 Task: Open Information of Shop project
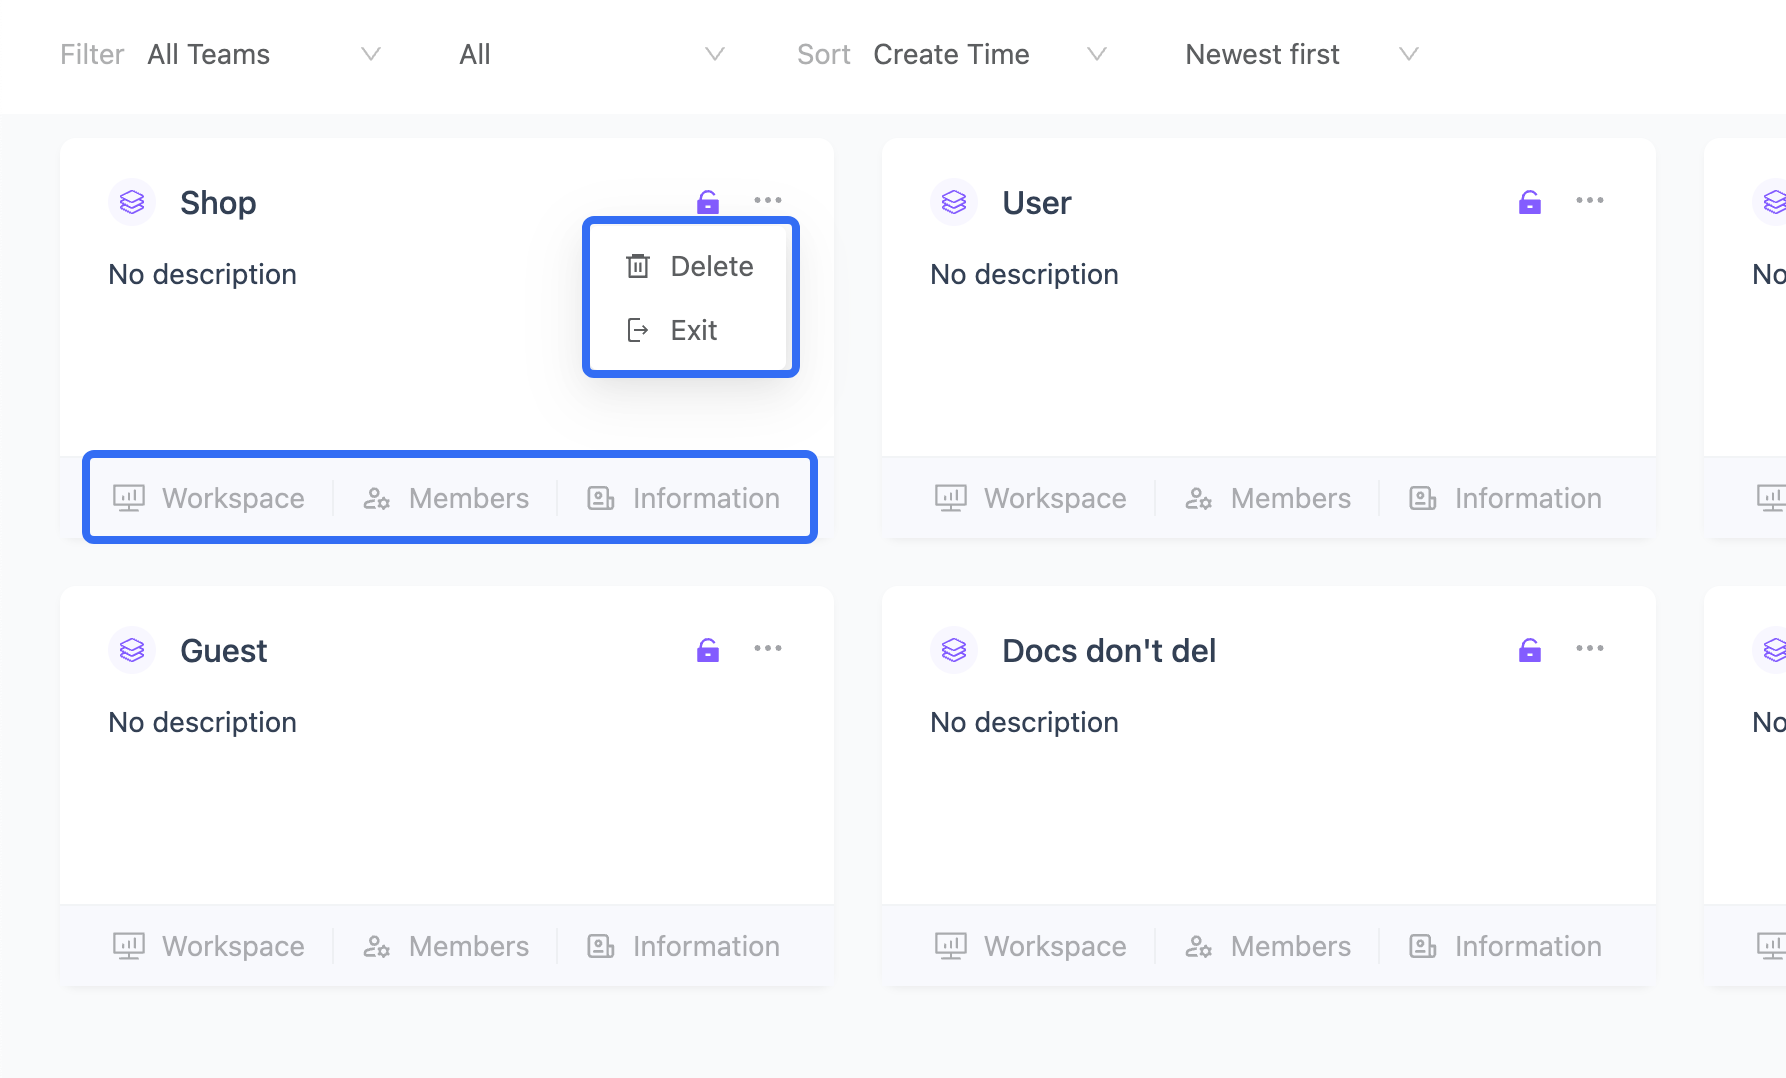pyautogui.click(x=683, y=498)
